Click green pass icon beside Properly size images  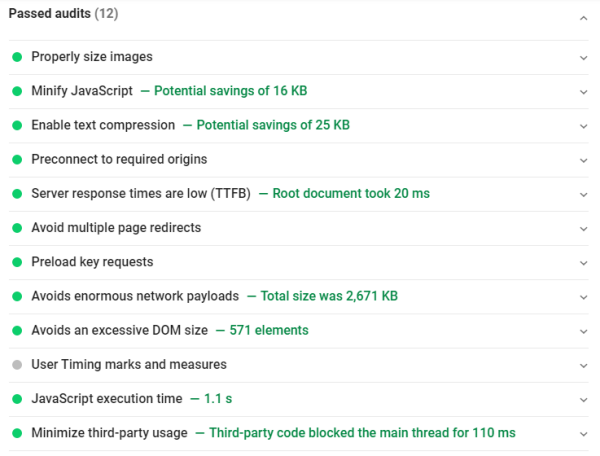tap(17, 57)
